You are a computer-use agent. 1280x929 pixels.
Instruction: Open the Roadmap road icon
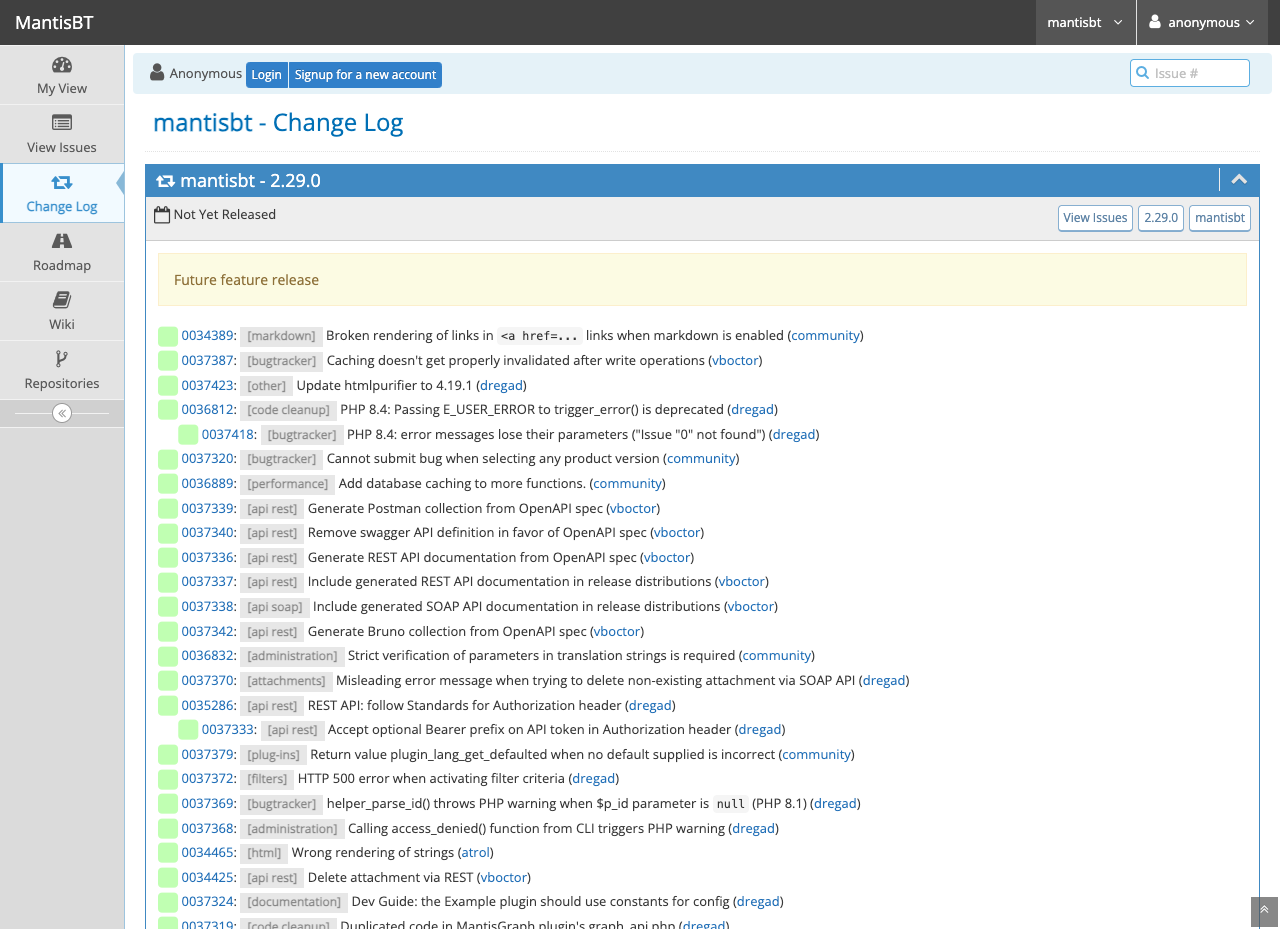pos(62,241)
